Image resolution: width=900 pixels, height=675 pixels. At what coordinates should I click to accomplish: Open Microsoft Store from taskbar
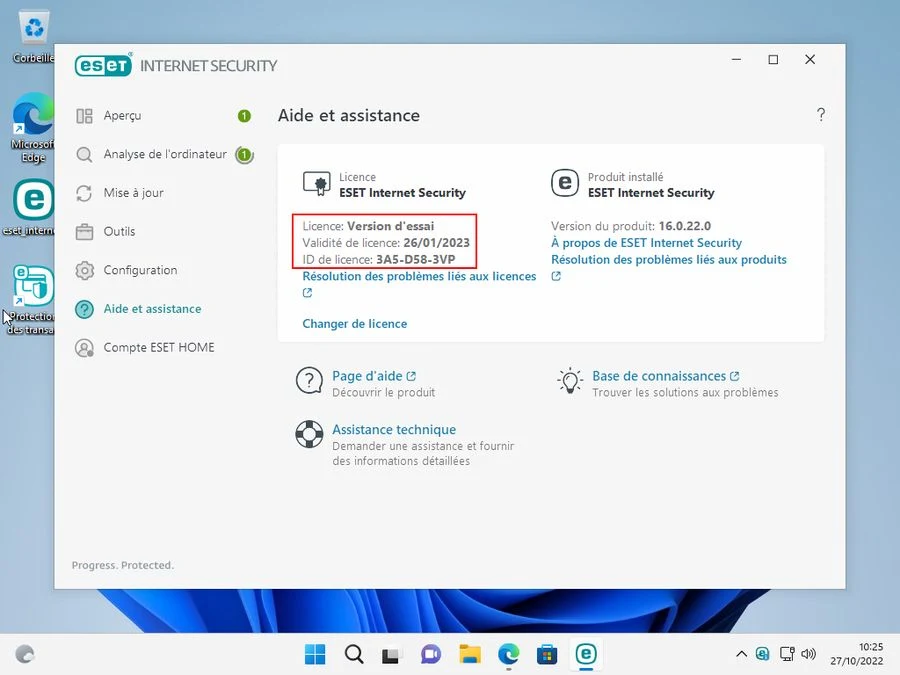click(546, 654)
